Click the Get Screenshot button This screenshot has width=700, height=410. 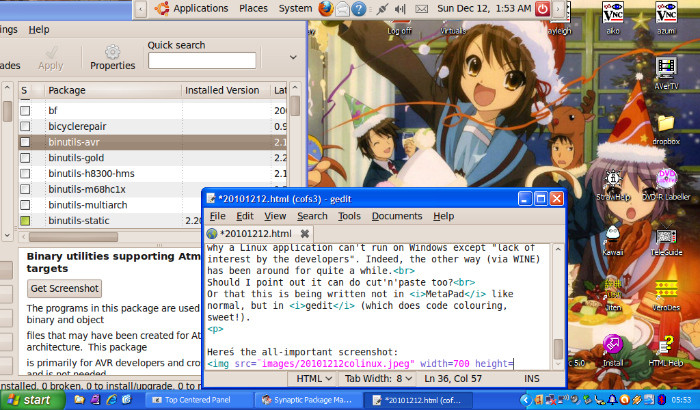[65, 289]
